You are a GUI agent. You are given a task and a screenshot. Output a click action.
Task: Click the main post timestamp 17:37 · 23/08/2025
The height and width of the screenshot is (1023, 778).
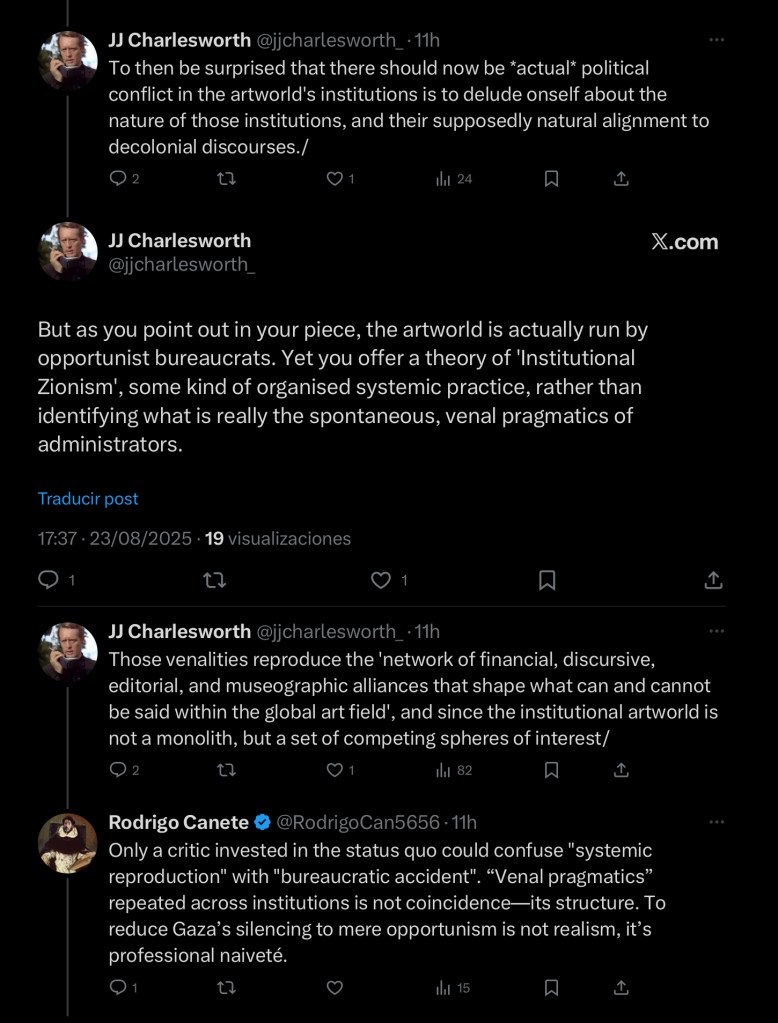point(114,538)
